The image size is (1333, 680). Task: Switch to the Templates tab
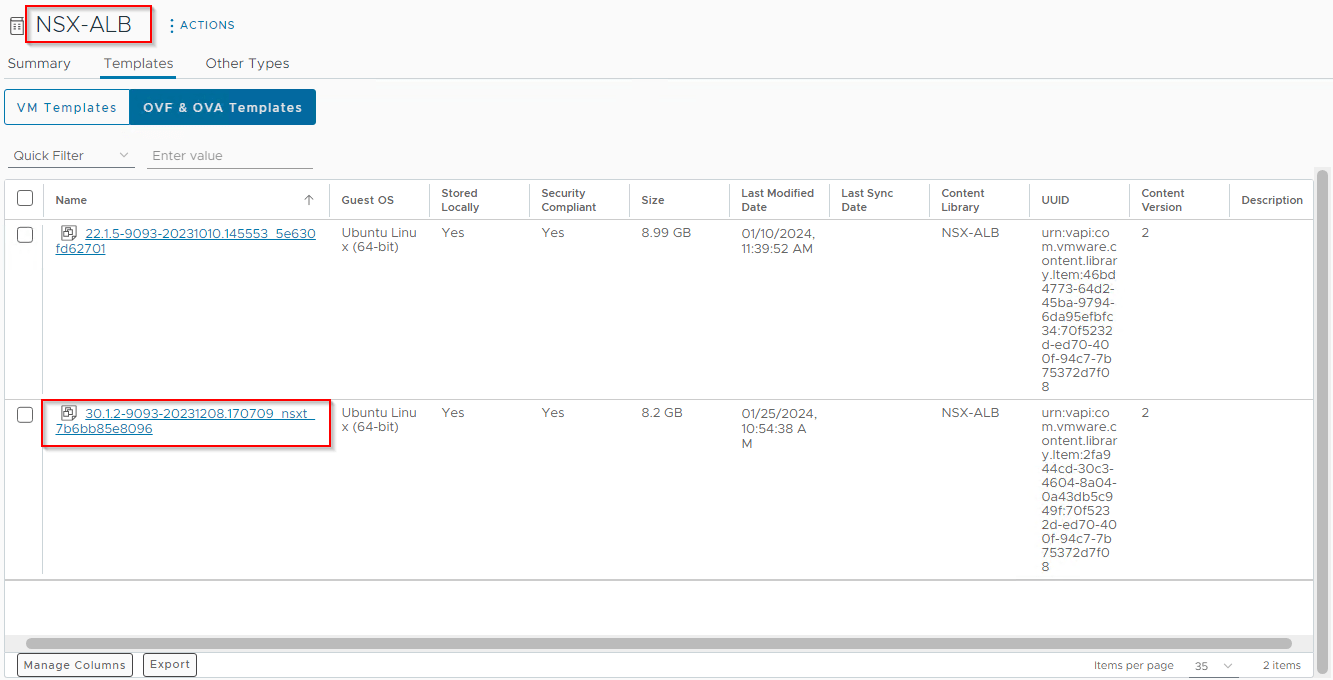coord(139,63)
